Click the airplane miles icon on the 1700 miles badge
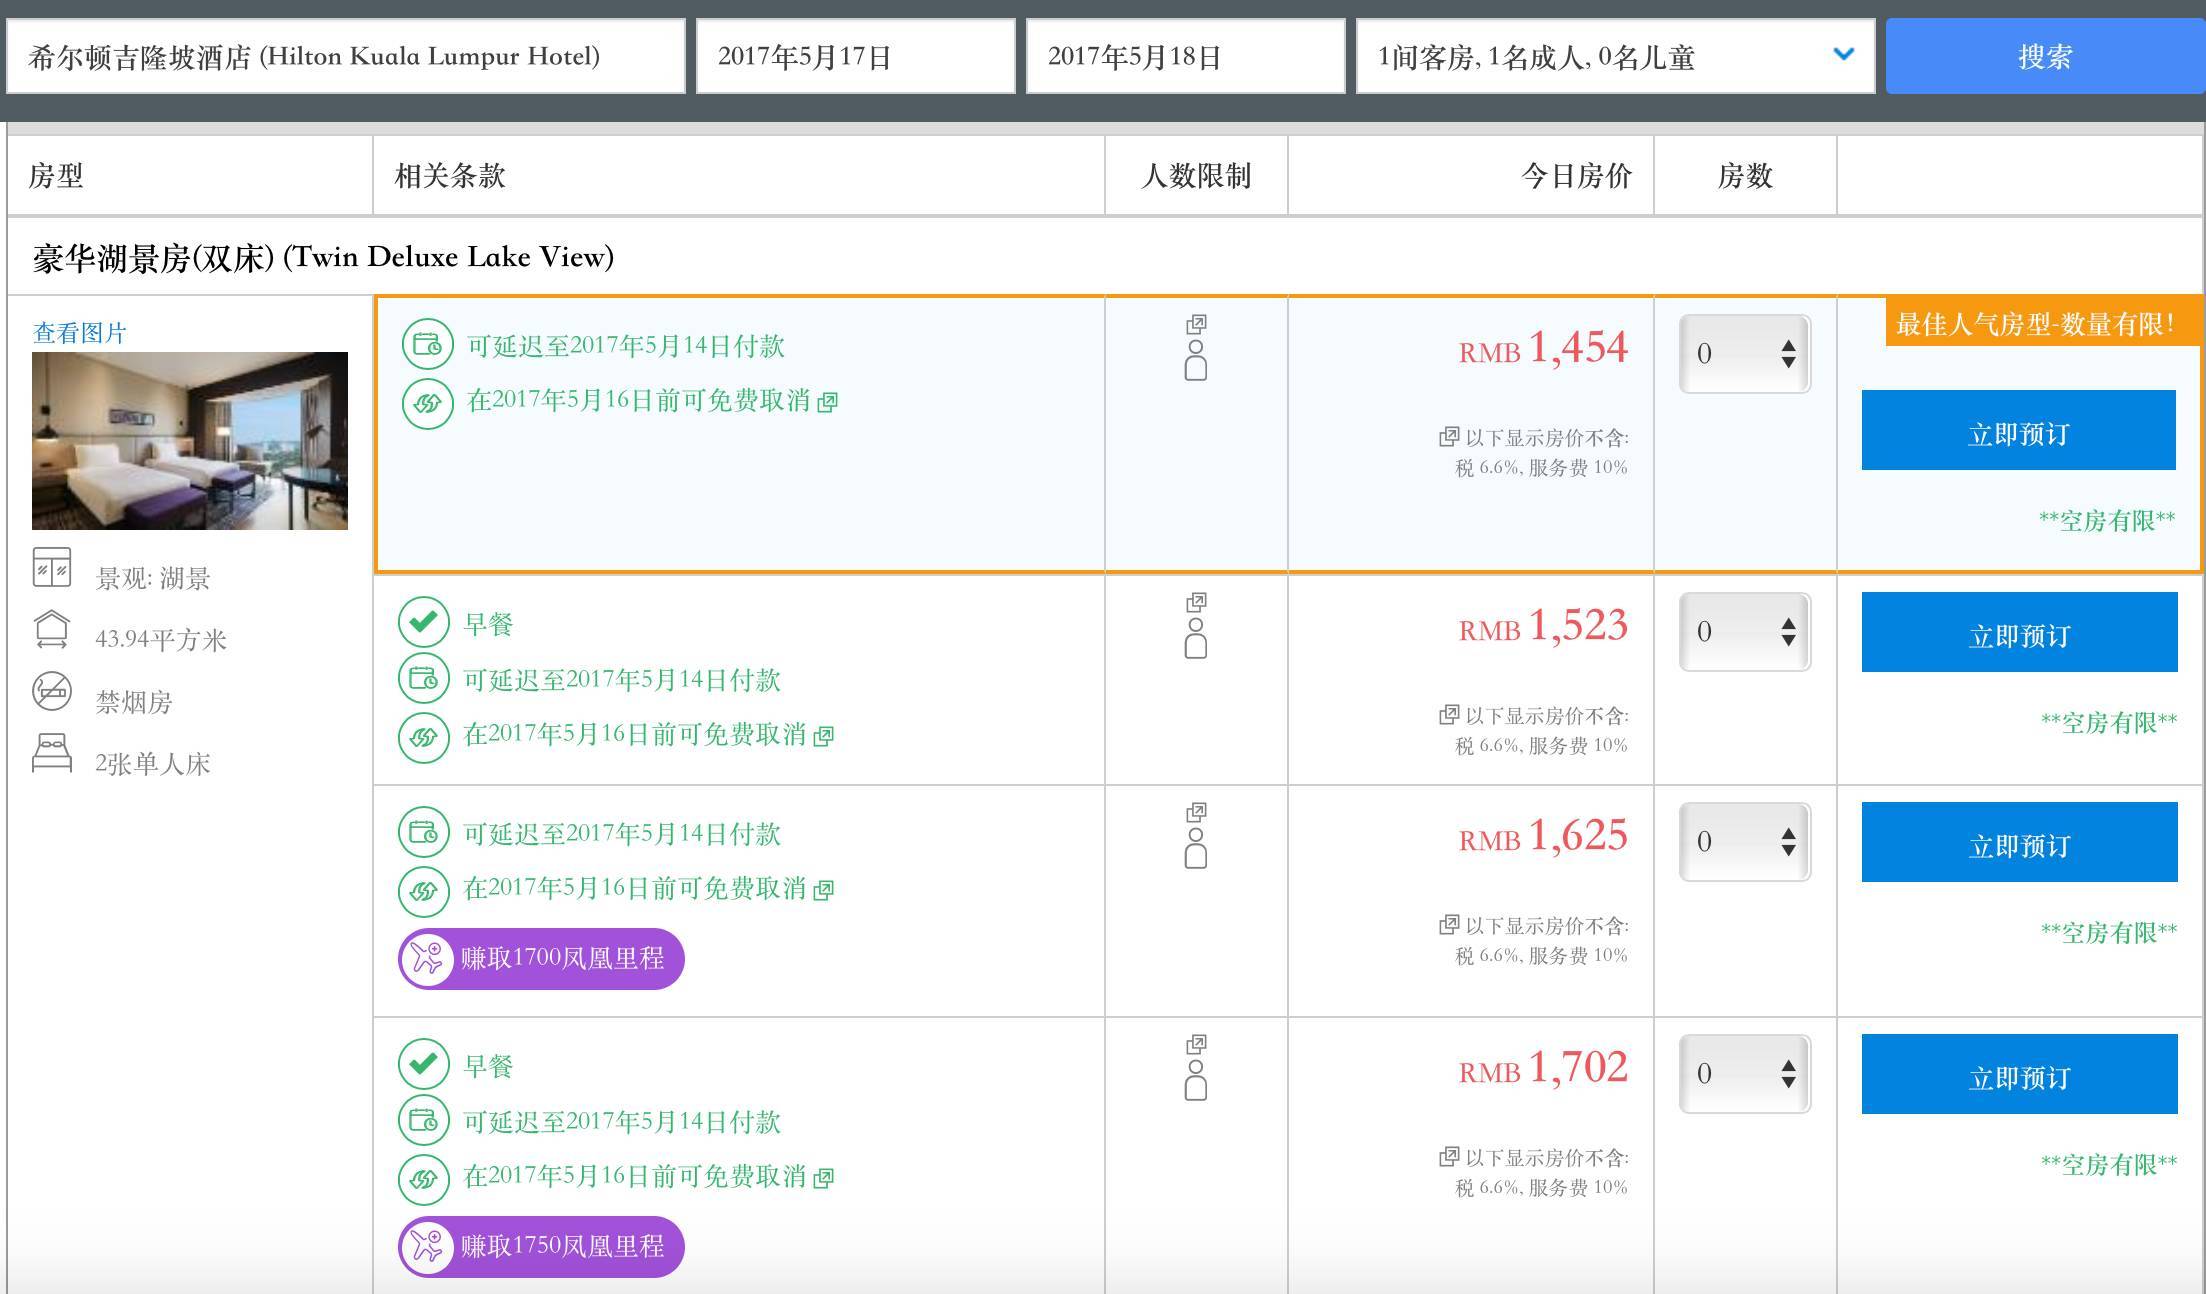This screenshot has height=1294, width=2206. pyautogui.click(x=428, y=958)
